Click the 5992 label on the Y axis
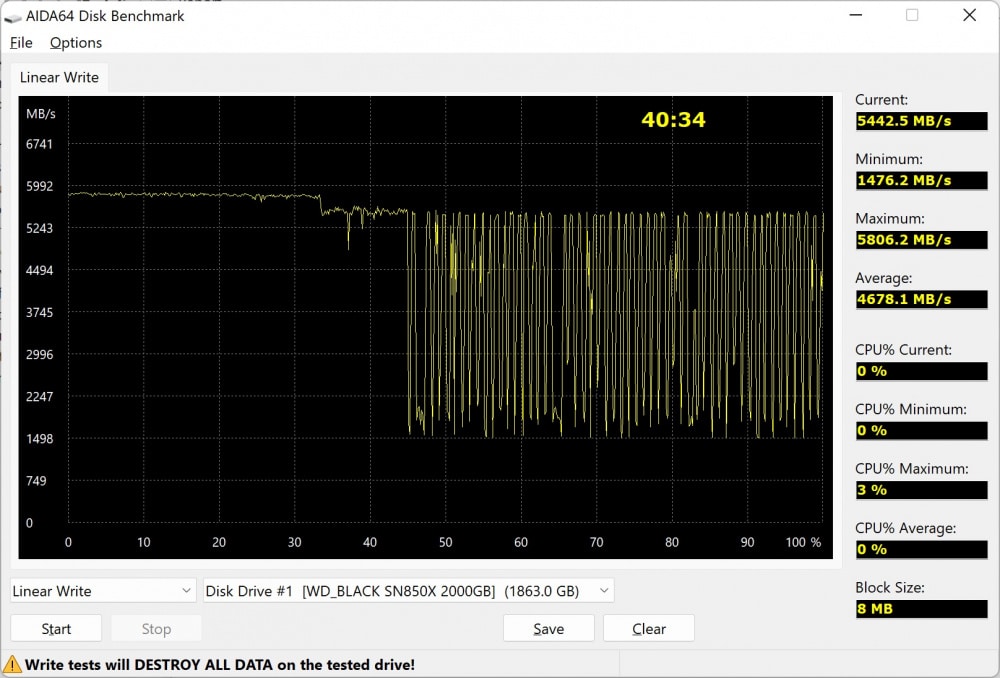 (x=40, y=186)
